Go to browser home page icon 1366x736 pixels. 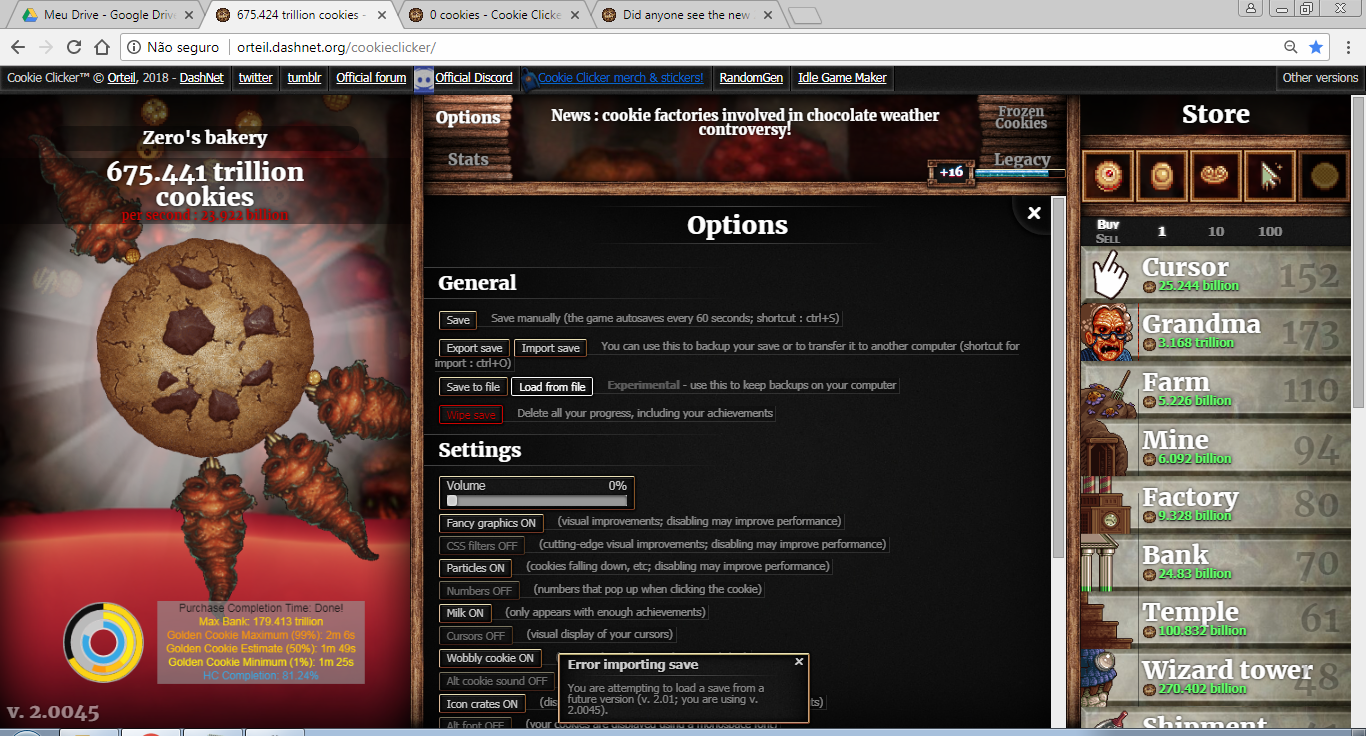pyautogui.click(x=102, y=47)
